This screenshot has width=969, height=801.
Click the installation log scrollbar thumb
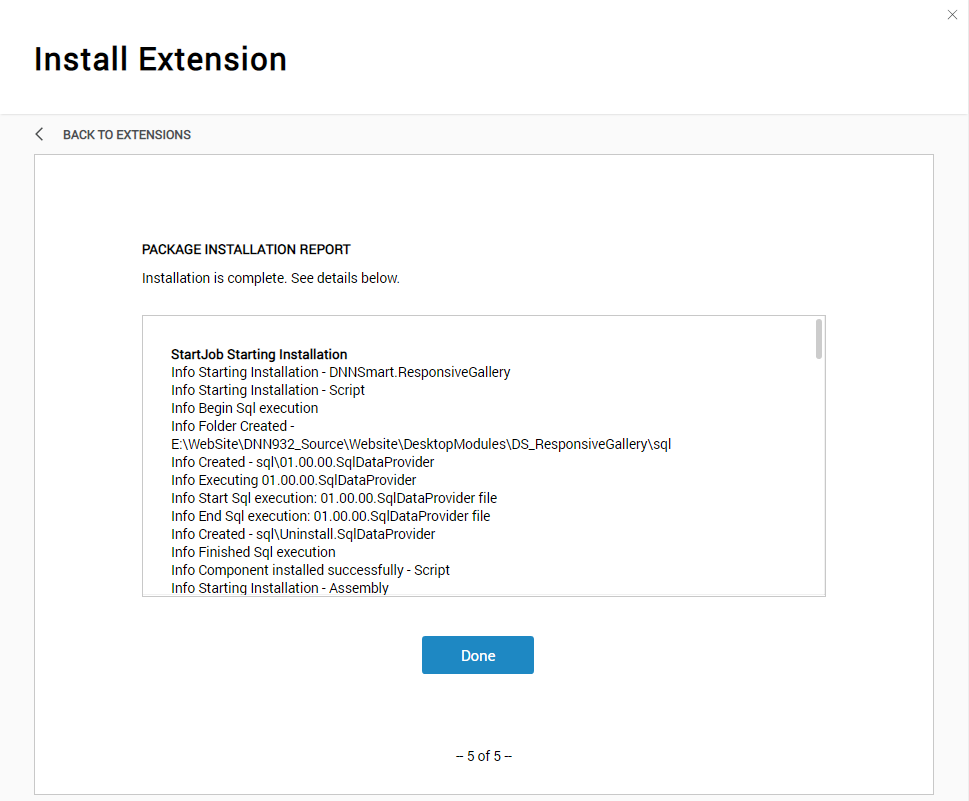click(x=818, y=339)
